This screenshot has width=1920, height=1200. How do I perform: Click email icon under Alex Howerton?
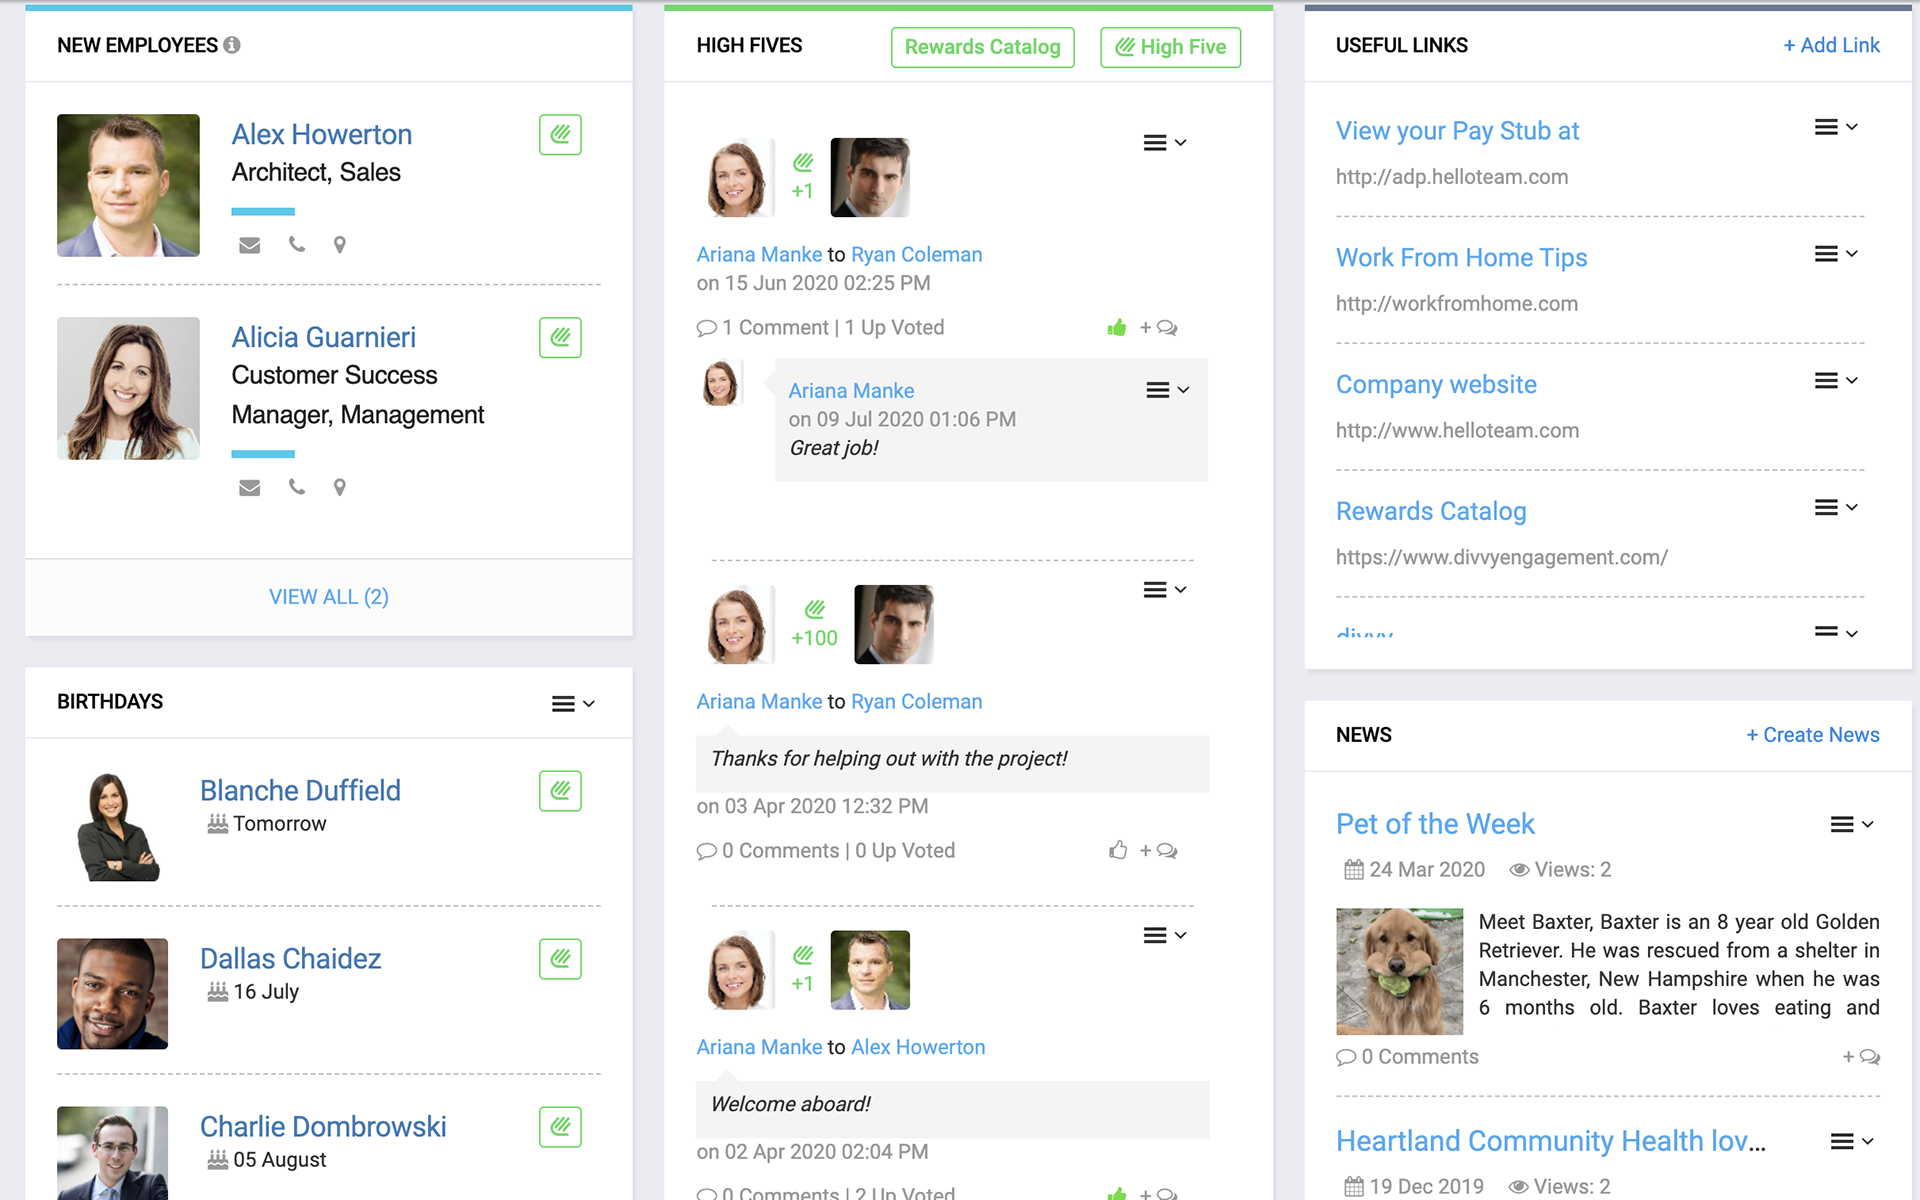[250, 245]
